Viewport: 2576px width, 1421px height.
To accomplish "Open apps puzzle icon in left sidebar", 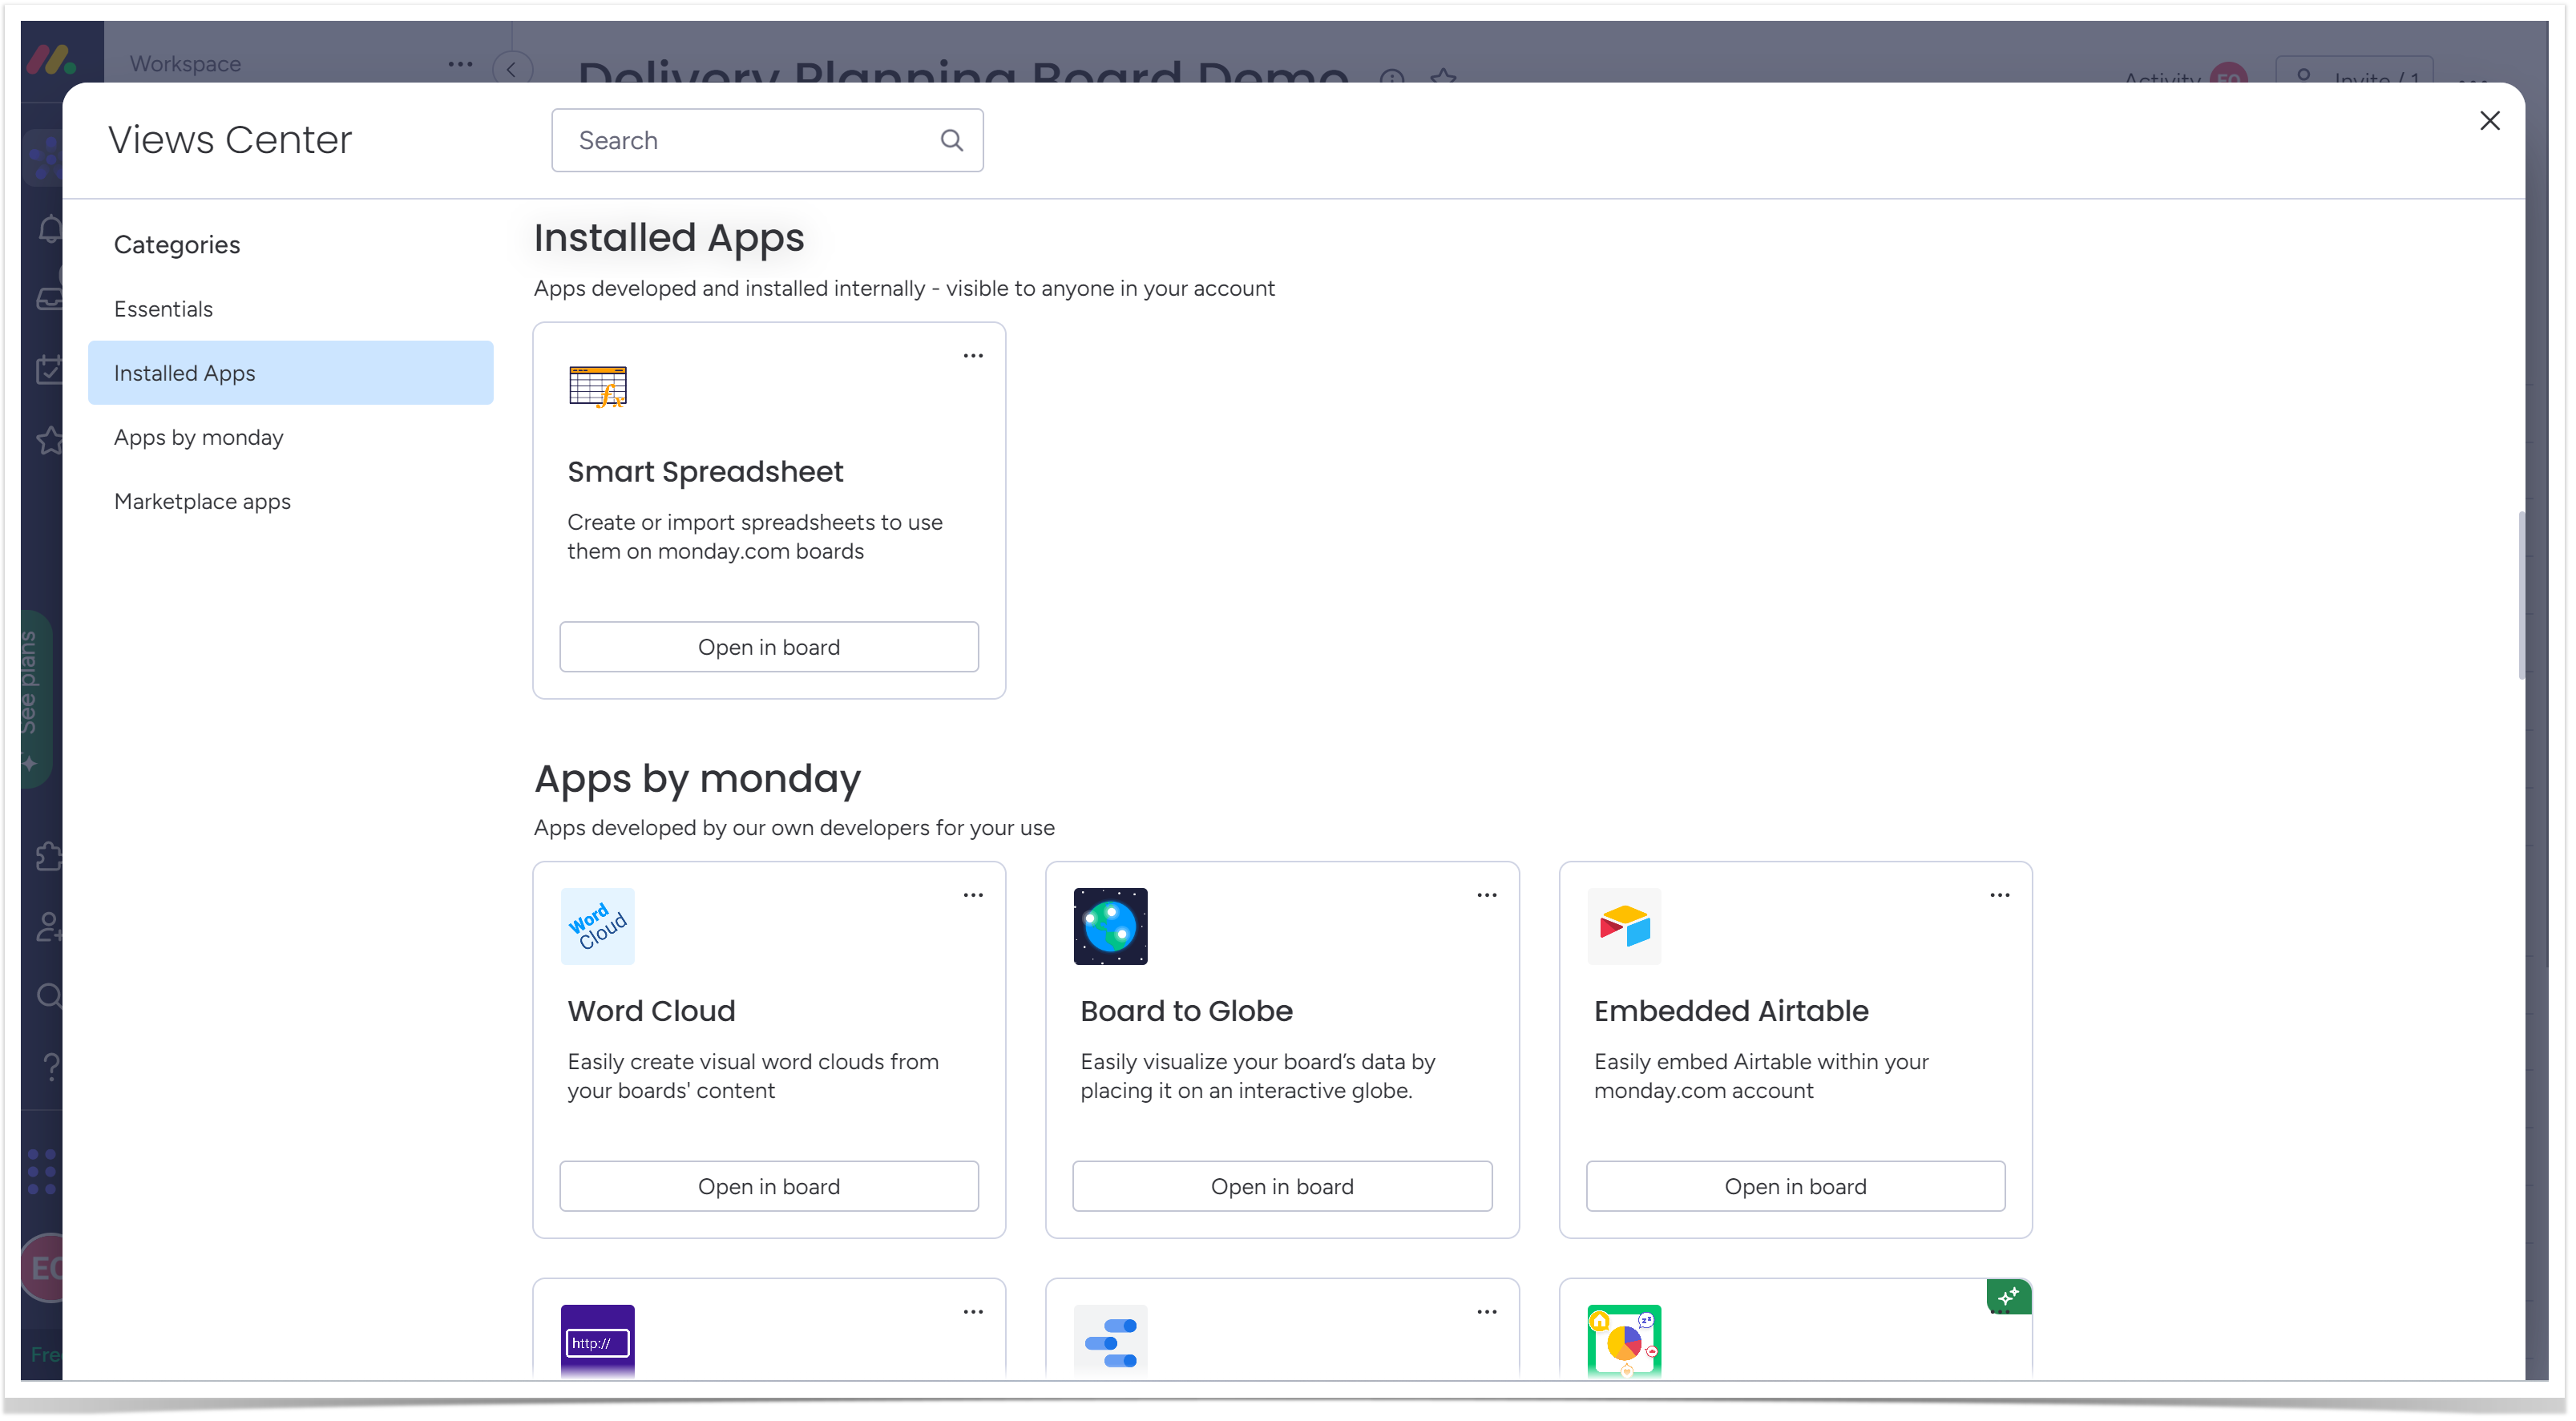I will click(x=48, y=857).
